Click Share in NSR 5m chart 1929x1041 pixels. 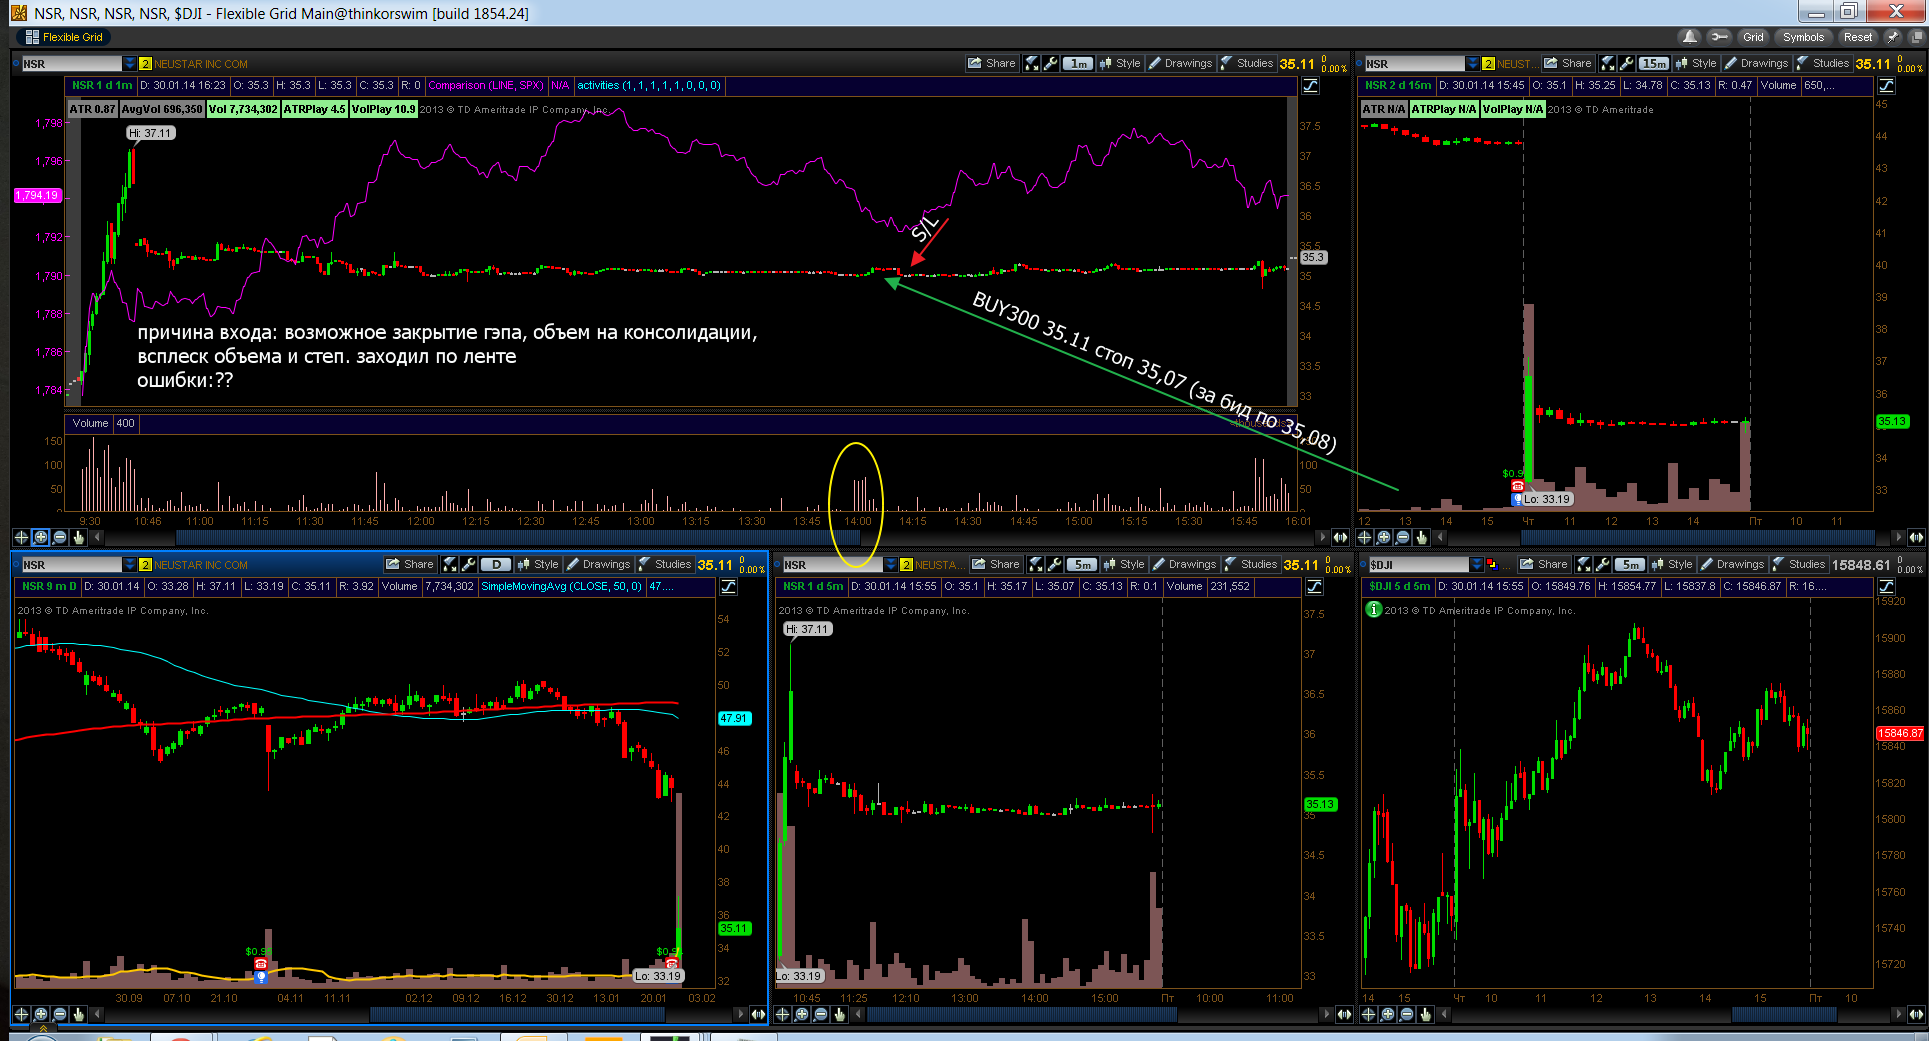coord(995,564)
